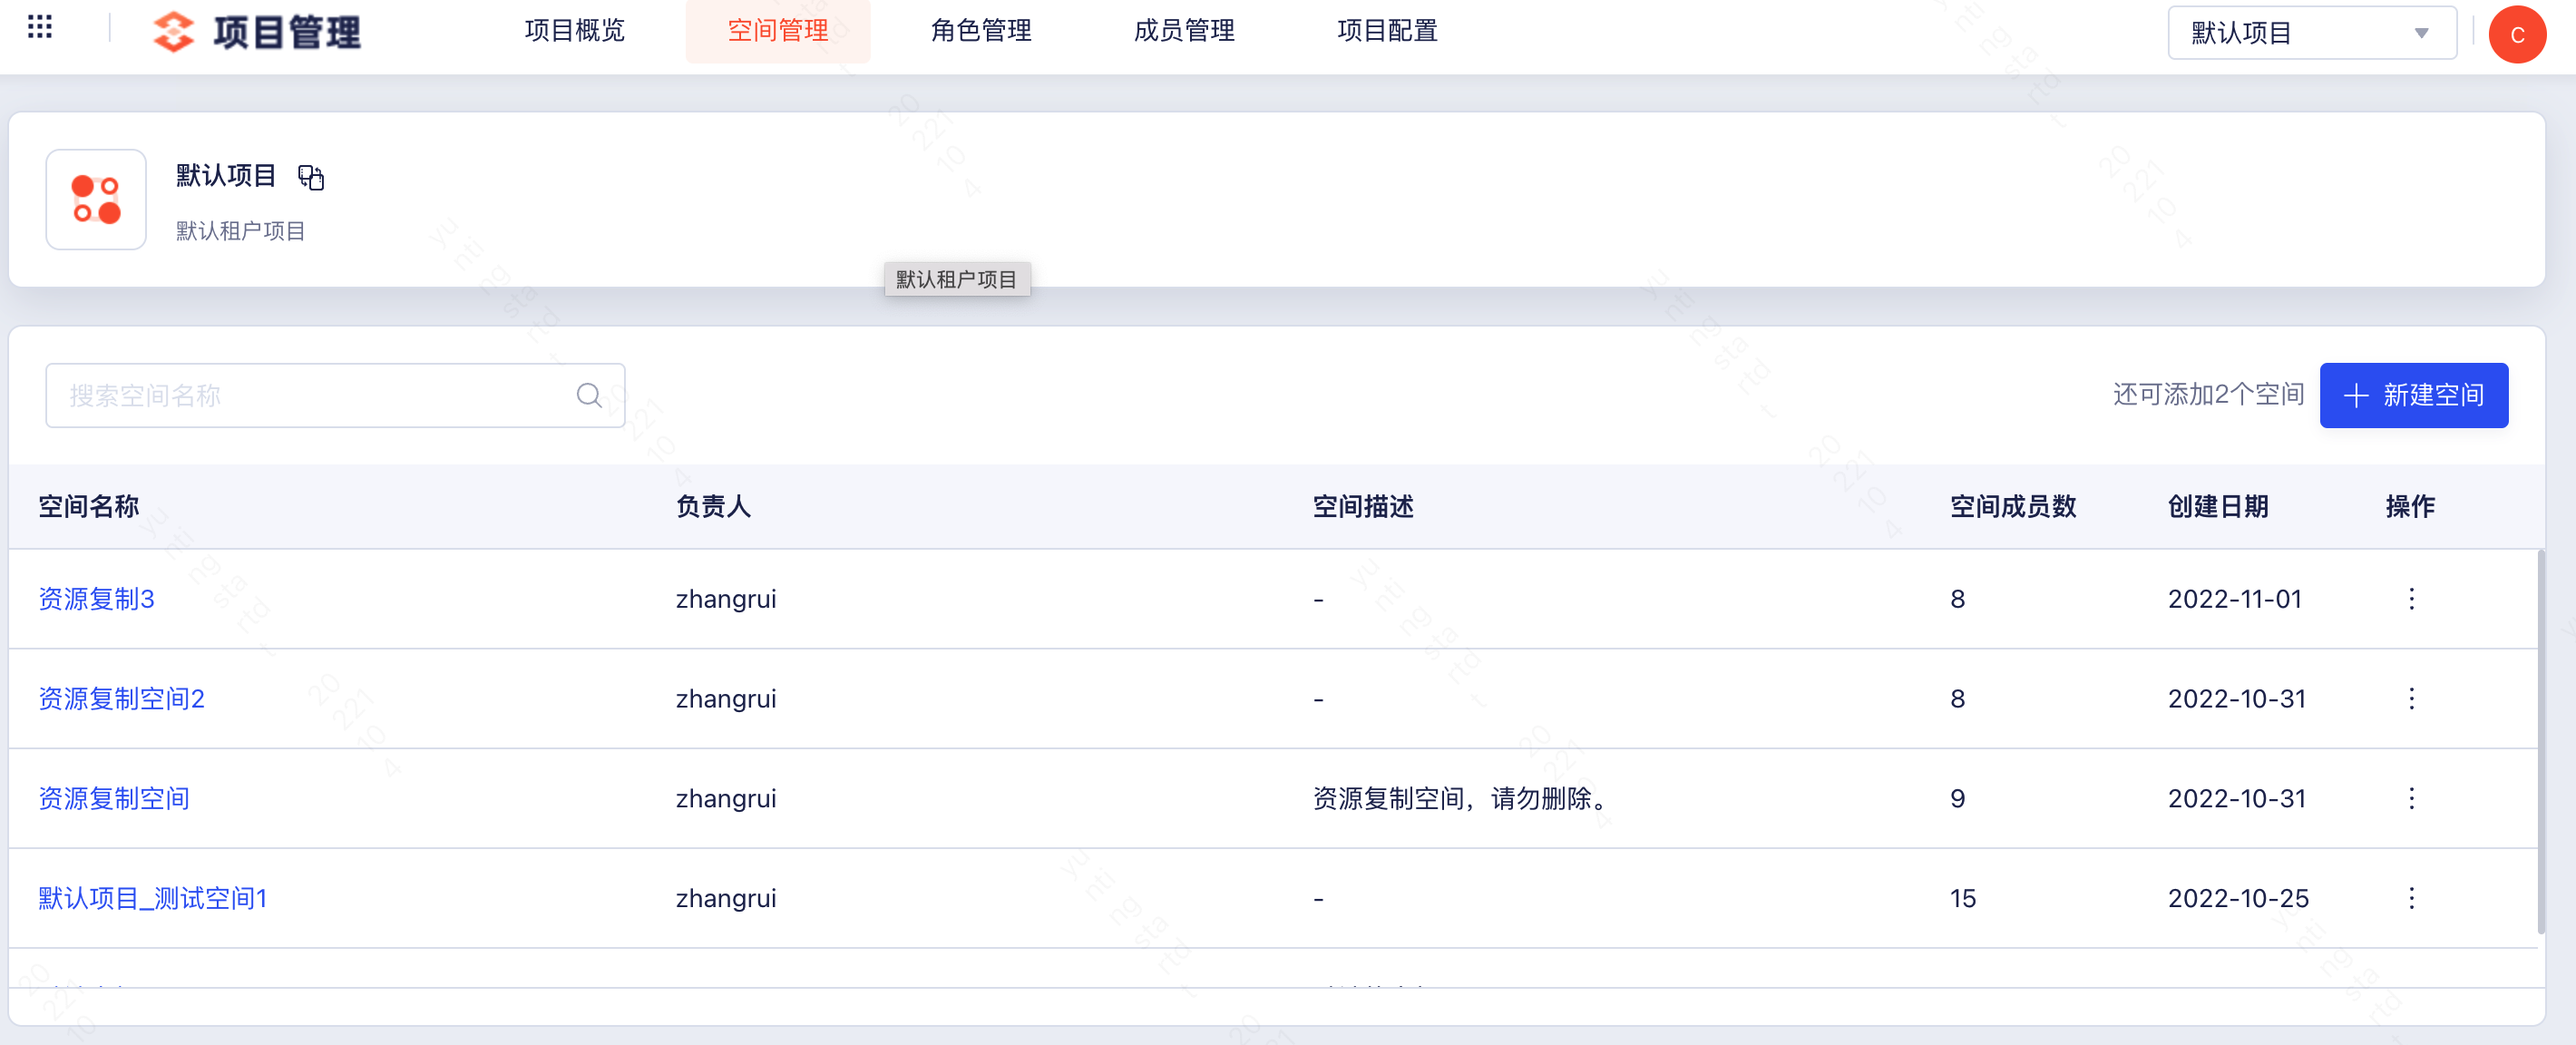Screen dimensions: 2576x1045
Task: Focus the 搜索空间名称 search field
Action: point(335,396)
